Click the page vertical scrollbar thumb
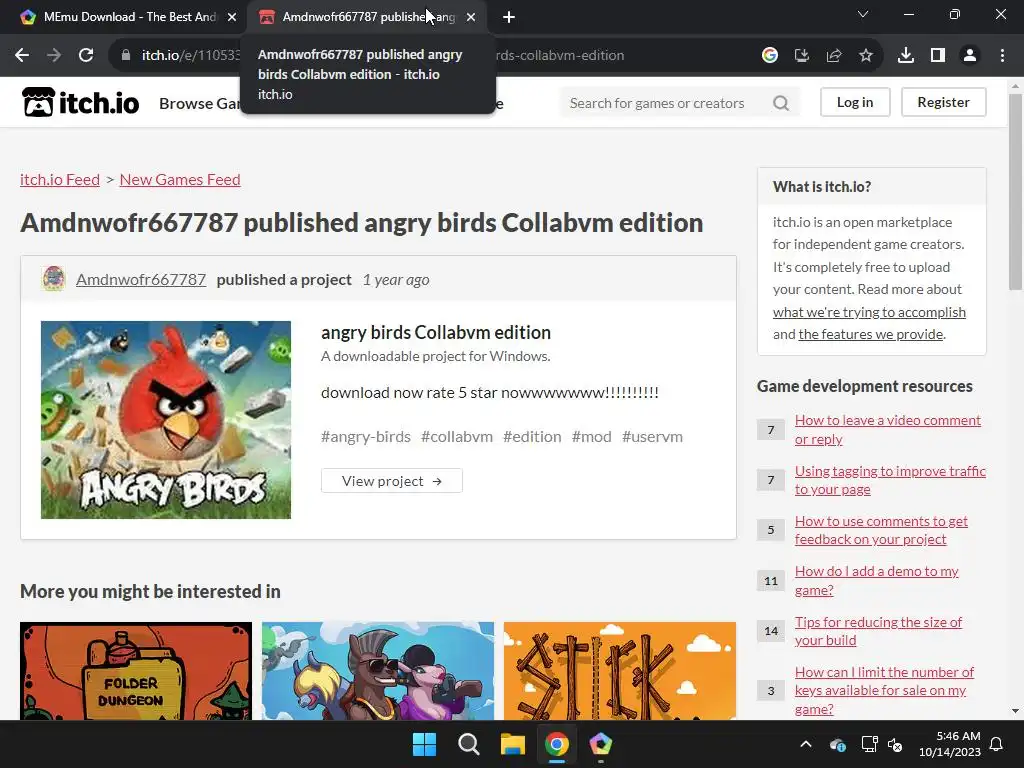Screen dimensions: 1024x768 pos(1015,191)
